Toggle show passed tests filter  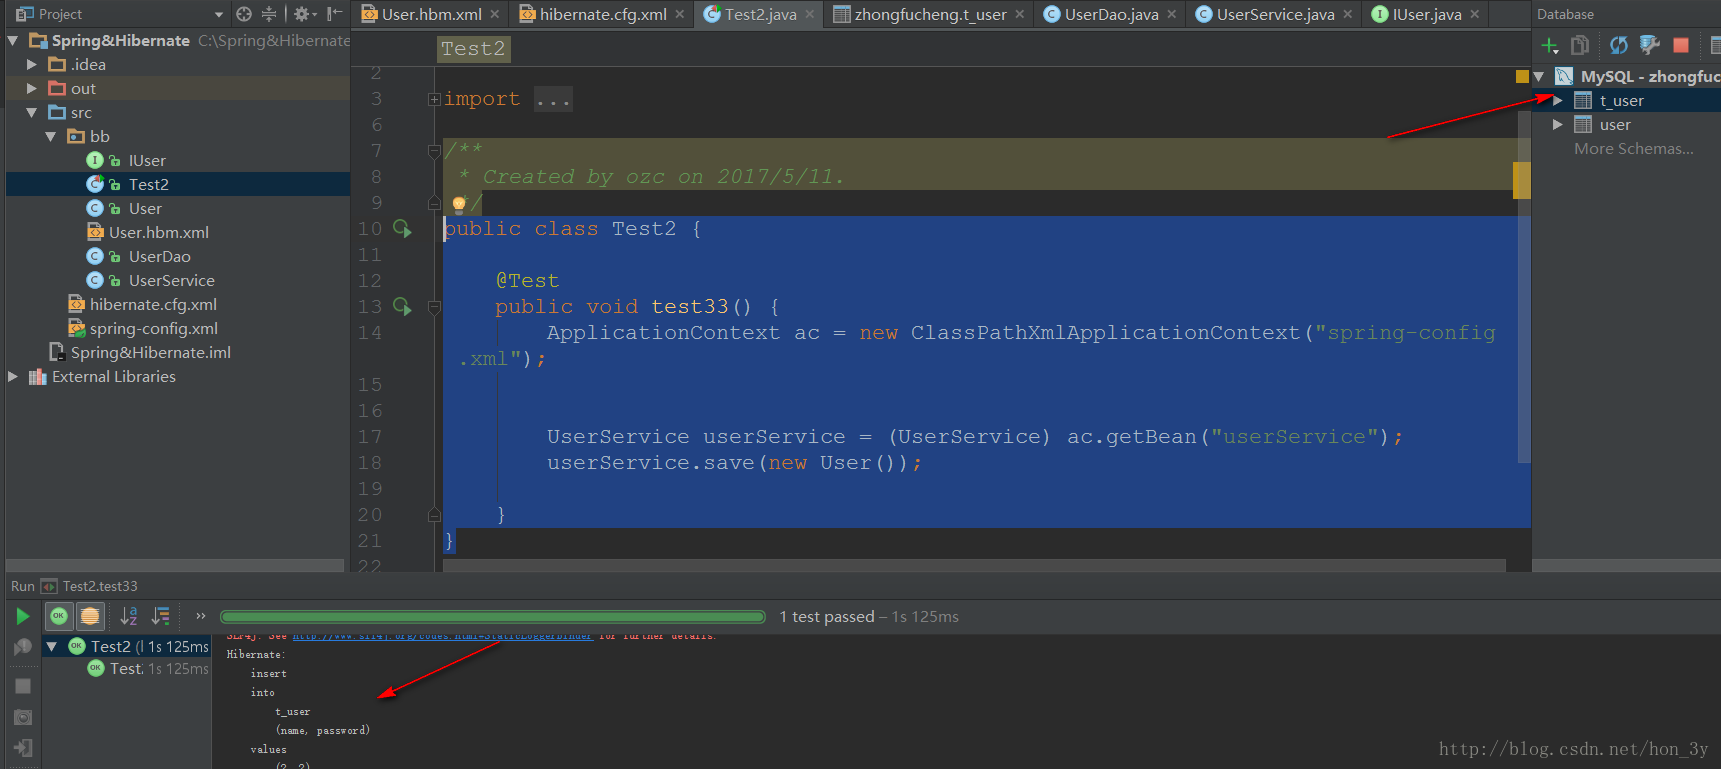tap(59, 616)
